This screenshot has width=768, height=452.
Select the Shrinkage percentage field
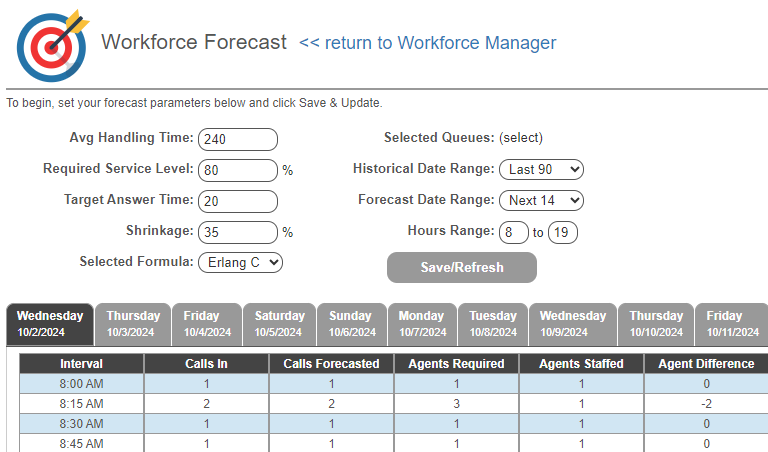pyautogui.click(x=238, y=232)
